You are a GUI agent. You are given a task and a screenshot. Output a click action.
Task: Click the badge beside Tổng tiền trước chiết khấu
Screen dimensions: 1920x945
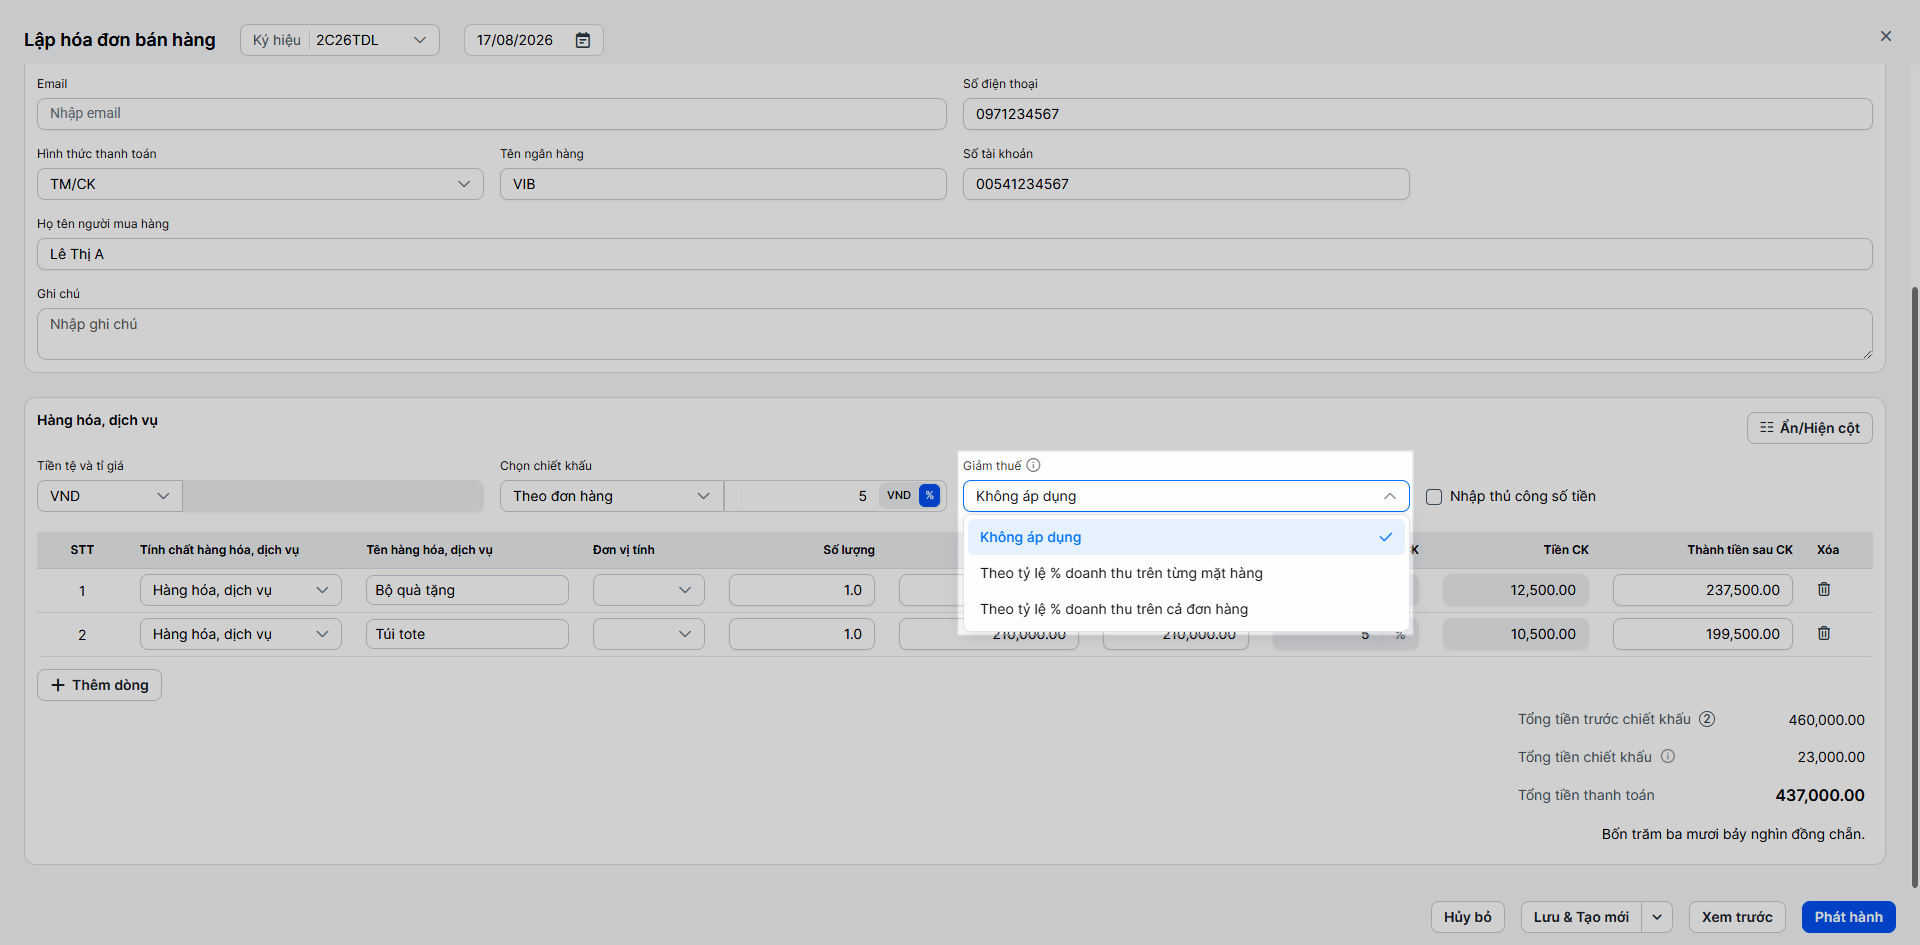coord(1708,719)
